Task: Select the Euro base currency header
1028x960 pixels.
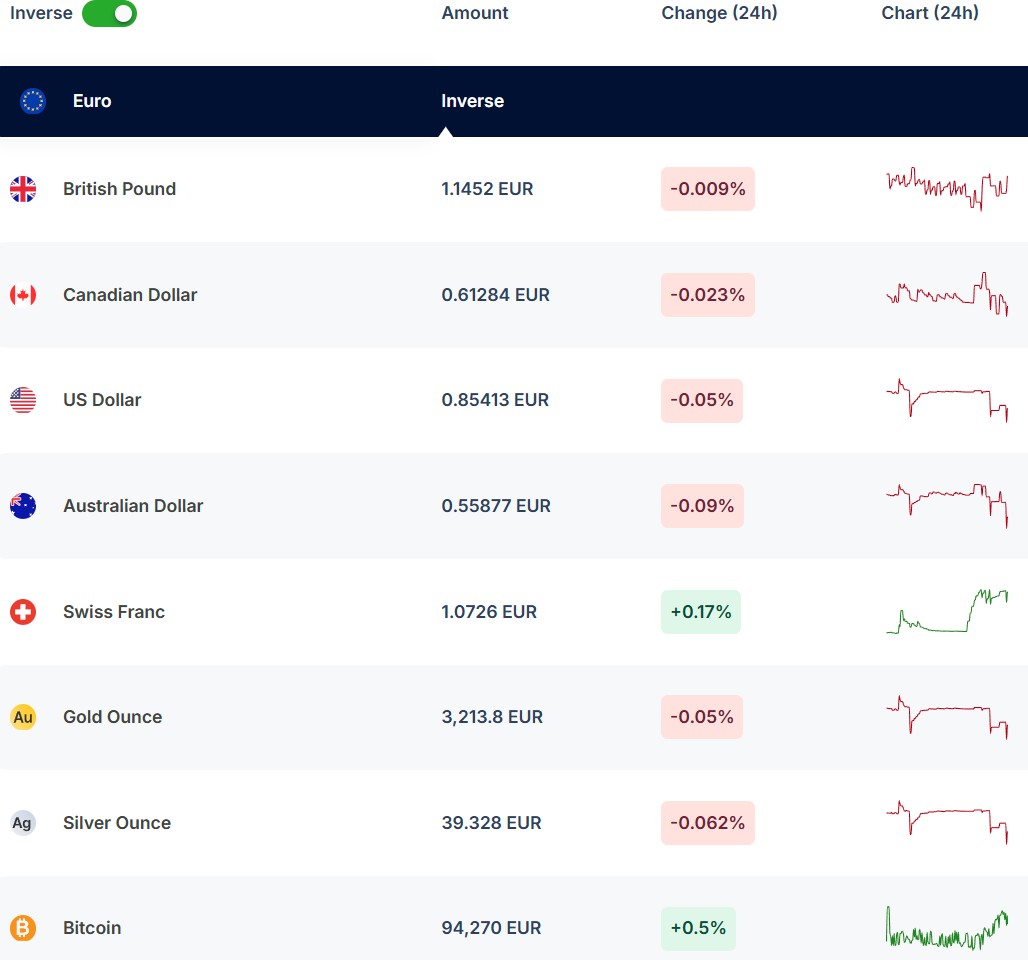Action: 92,101
